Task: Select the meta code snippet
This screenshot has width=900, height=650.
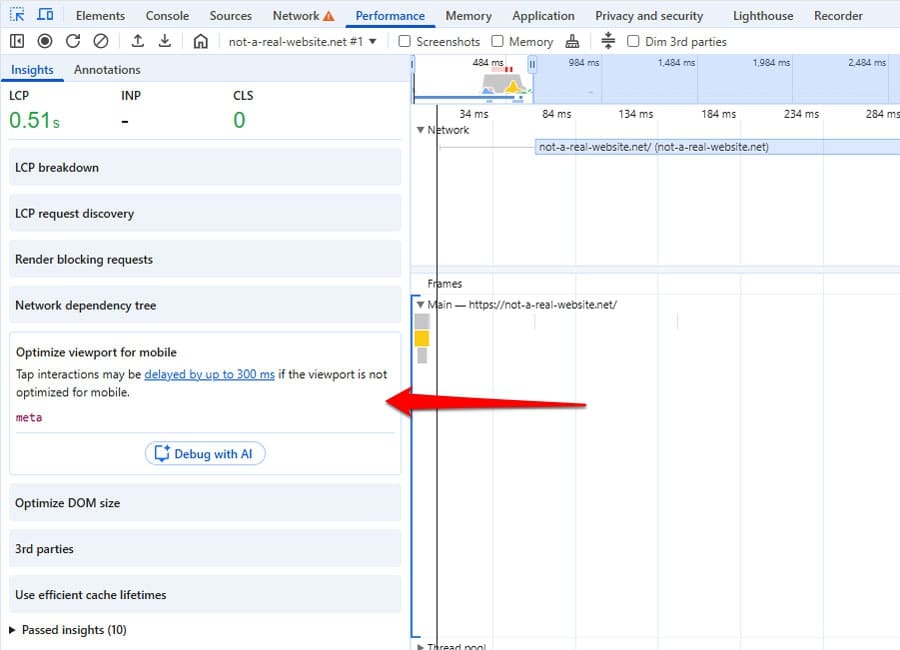Action: click(28, 418)
